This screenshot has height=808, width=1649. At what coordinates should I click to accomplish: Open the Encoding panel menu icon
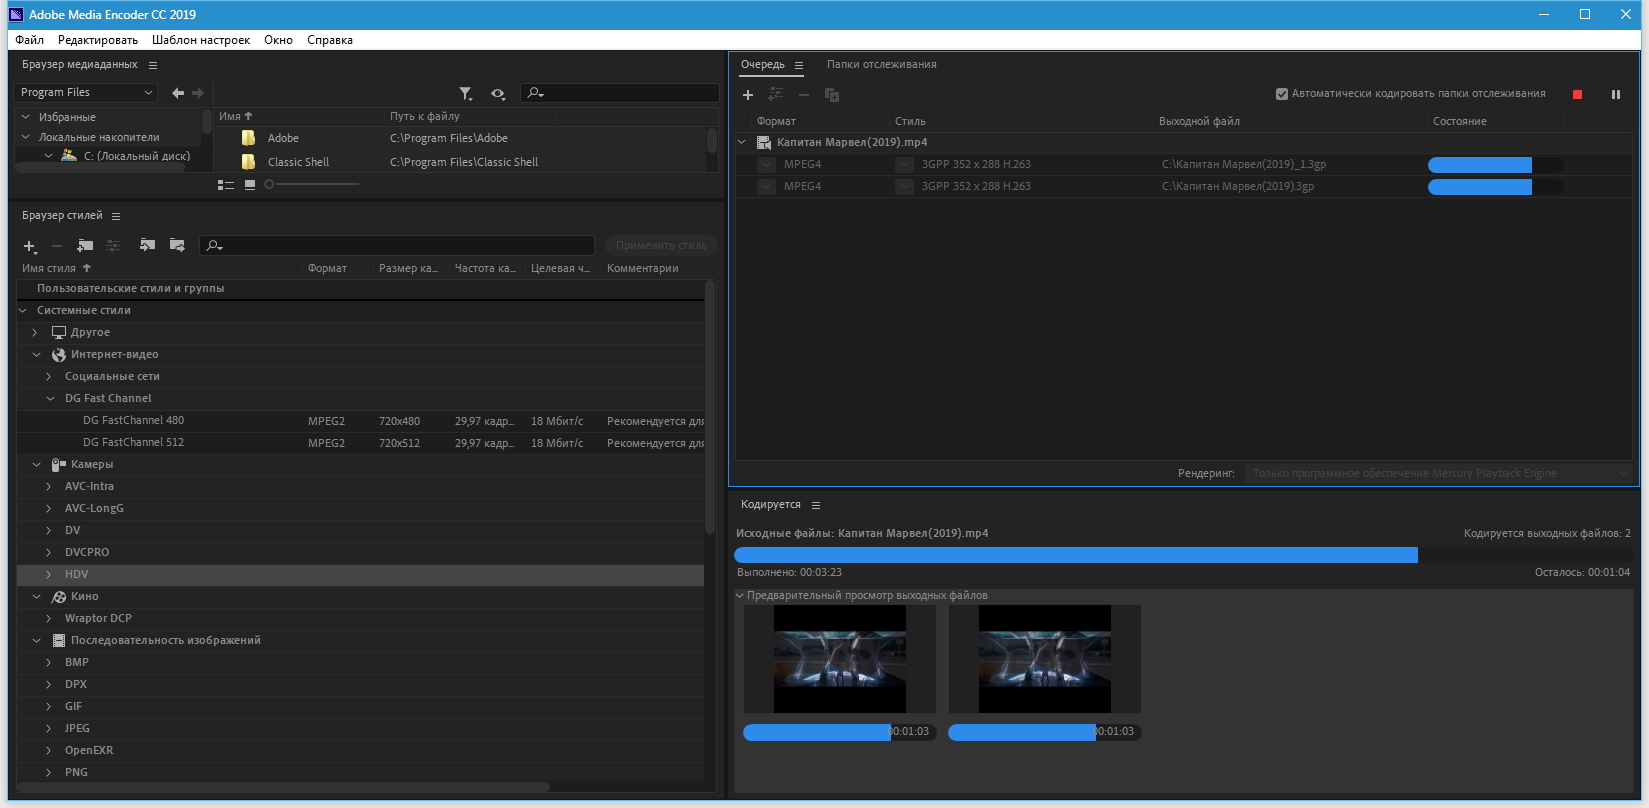point(816,505)
